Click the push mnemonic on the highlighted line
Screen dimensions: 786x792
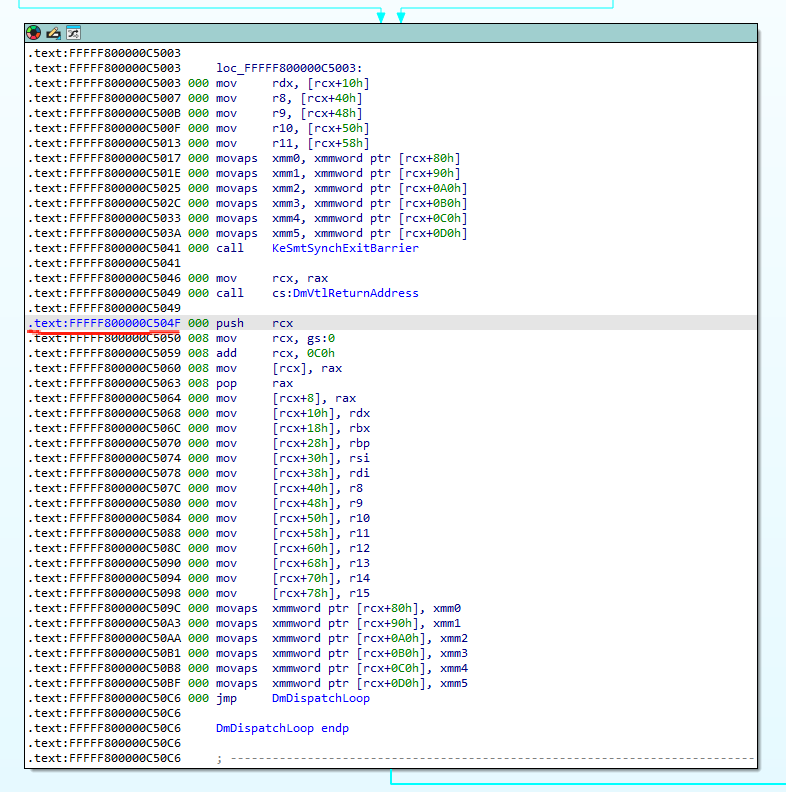tap(229, 323)
